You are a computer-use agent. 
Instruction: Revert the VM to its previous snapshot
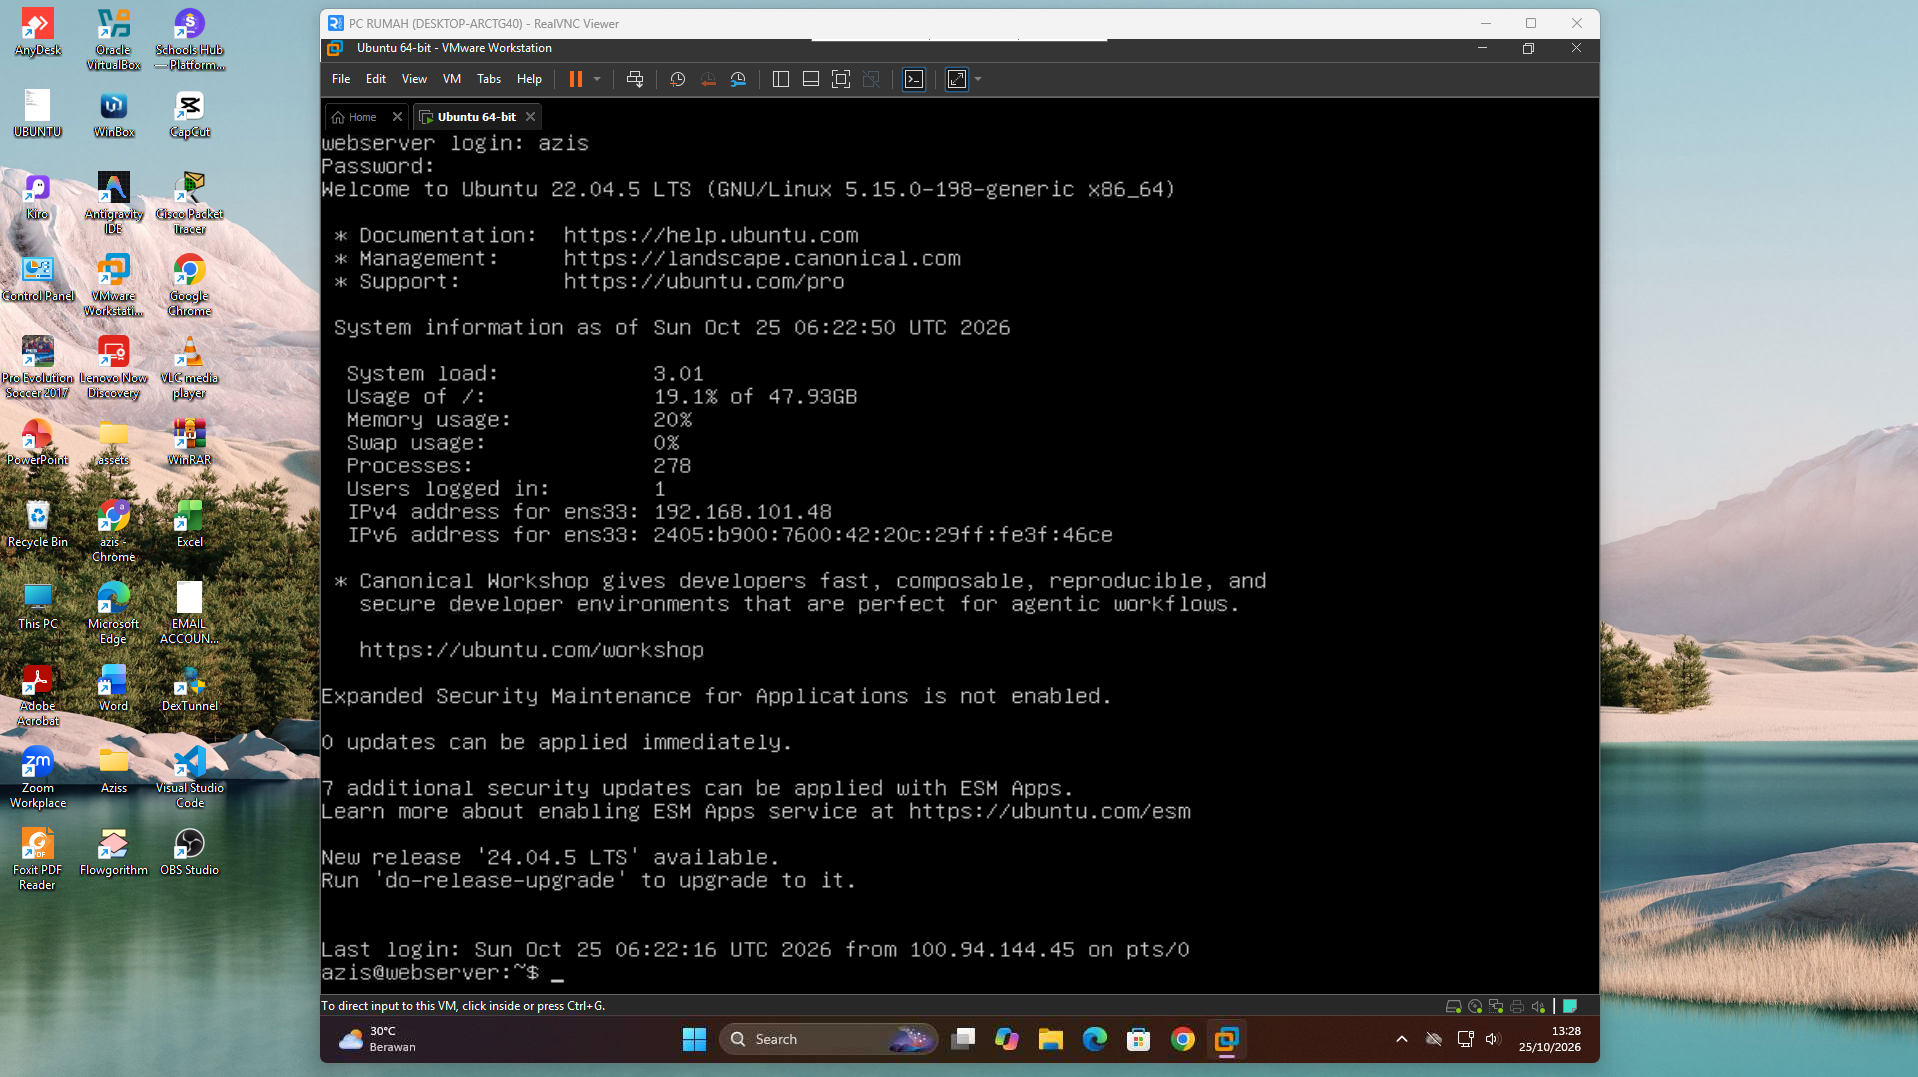pyautogui.click(x=708, y=79)
